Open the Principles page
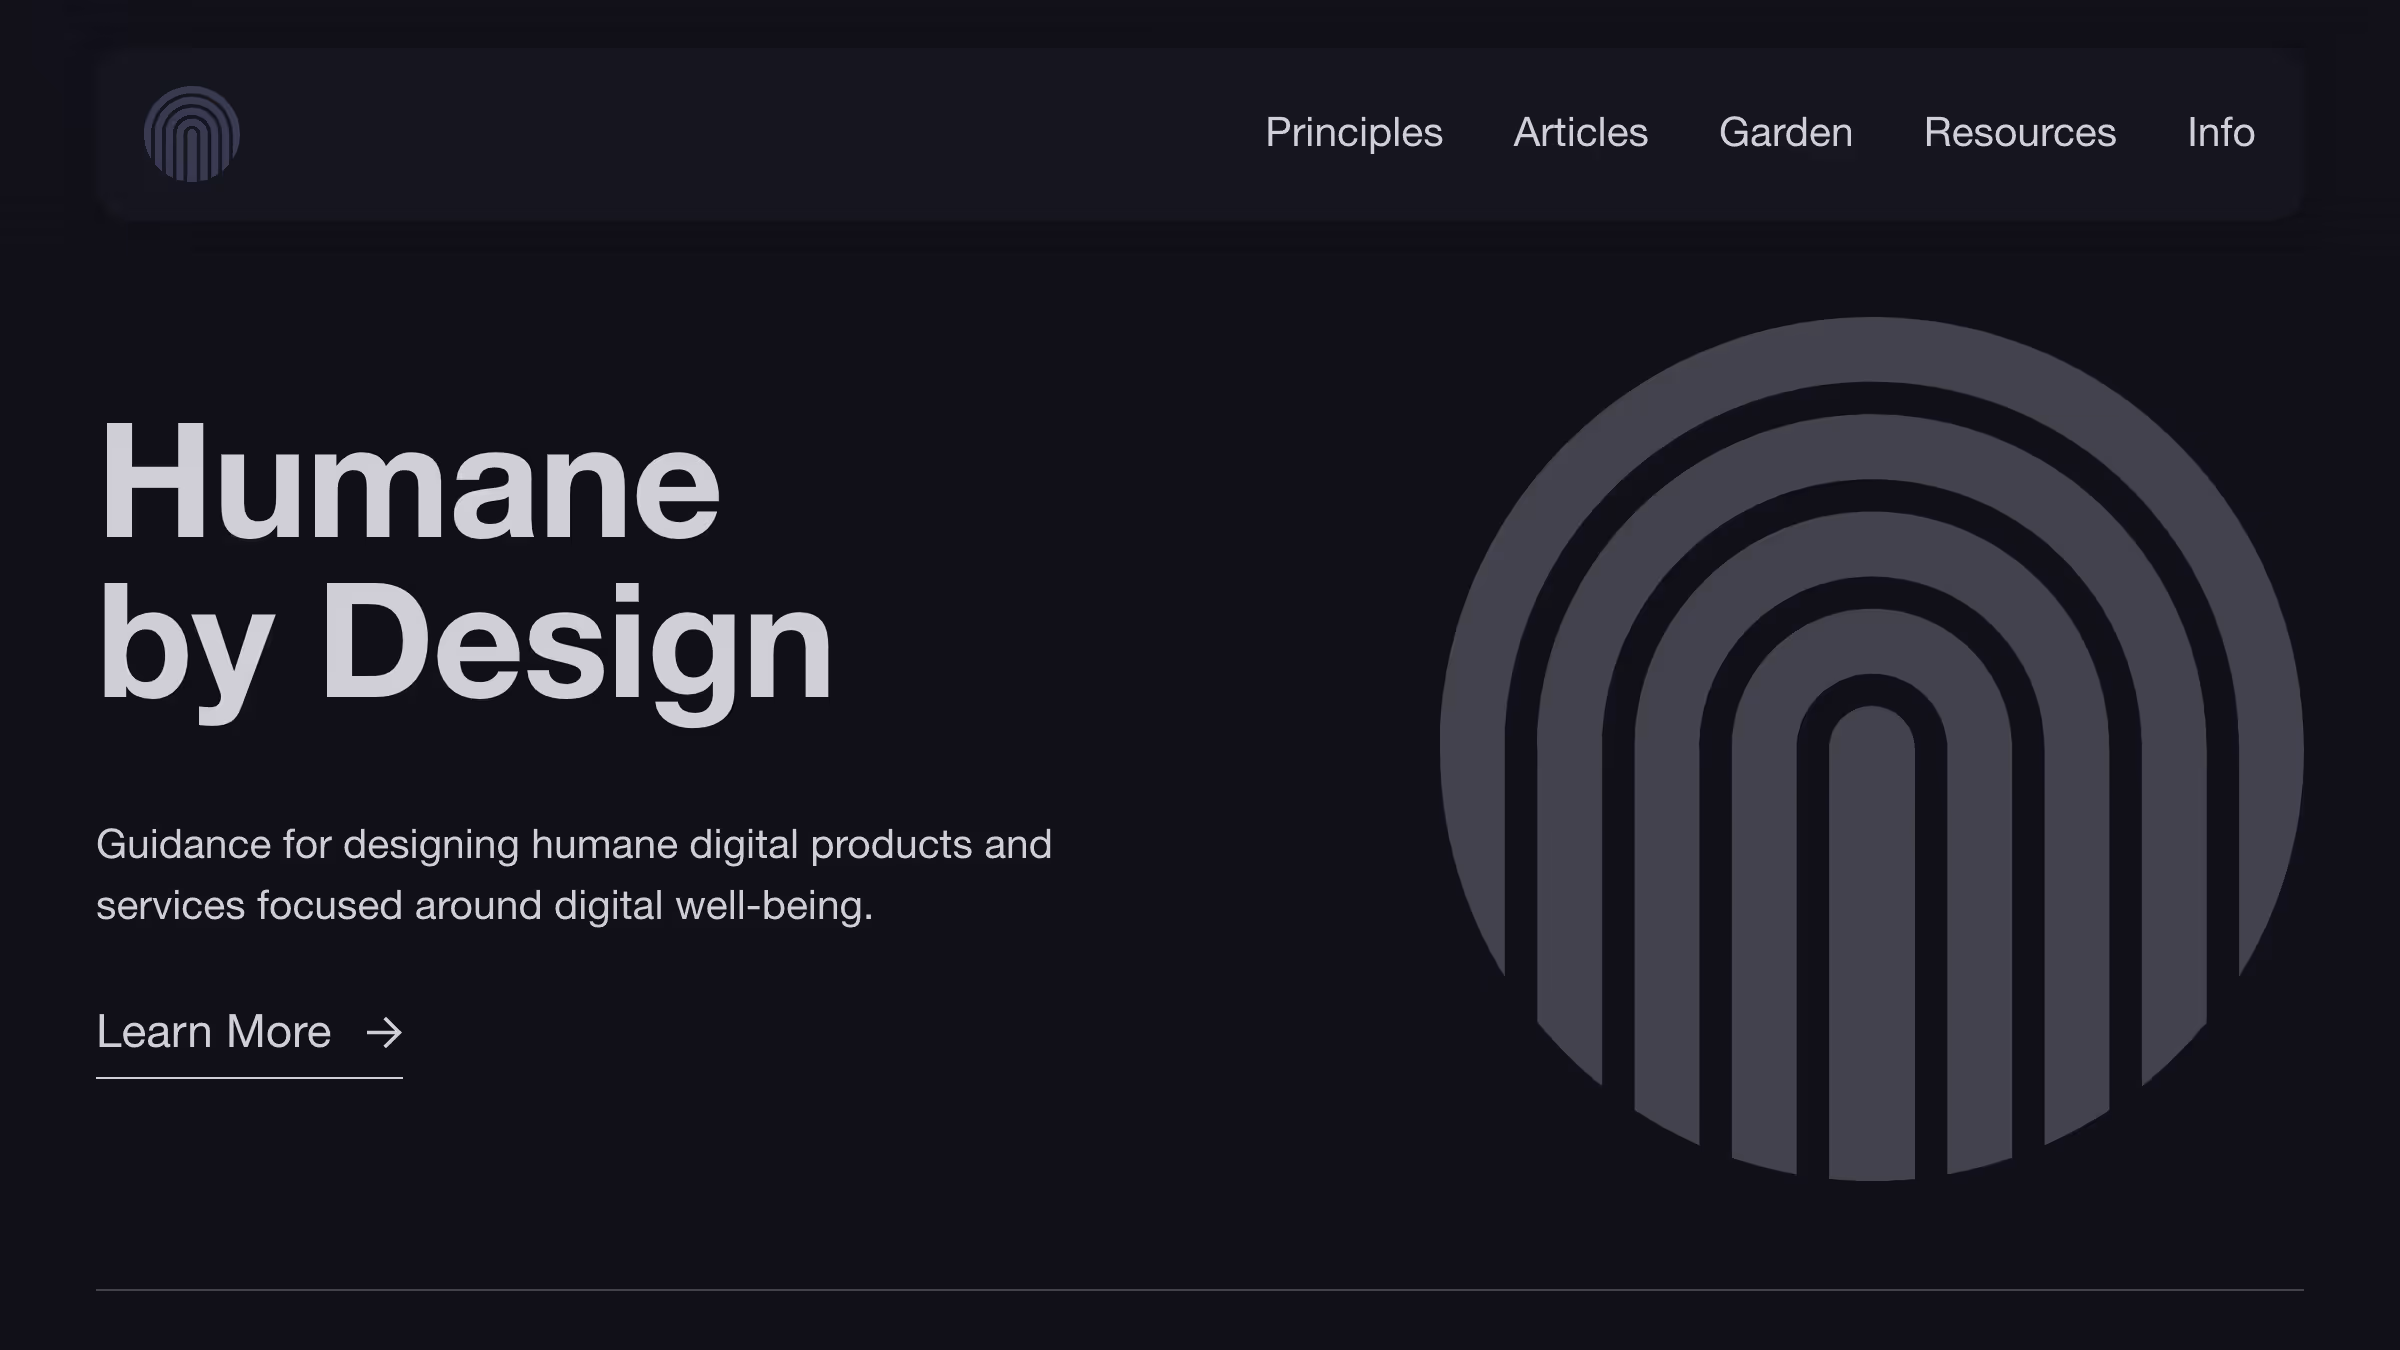2400x1350 pixels. click(x=1355, y=133)
